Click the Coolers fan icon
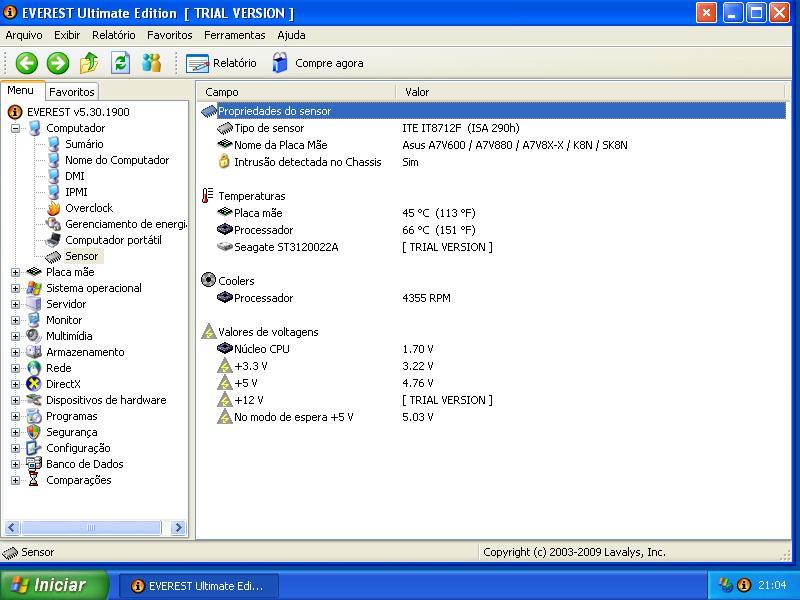 [208, 280]
